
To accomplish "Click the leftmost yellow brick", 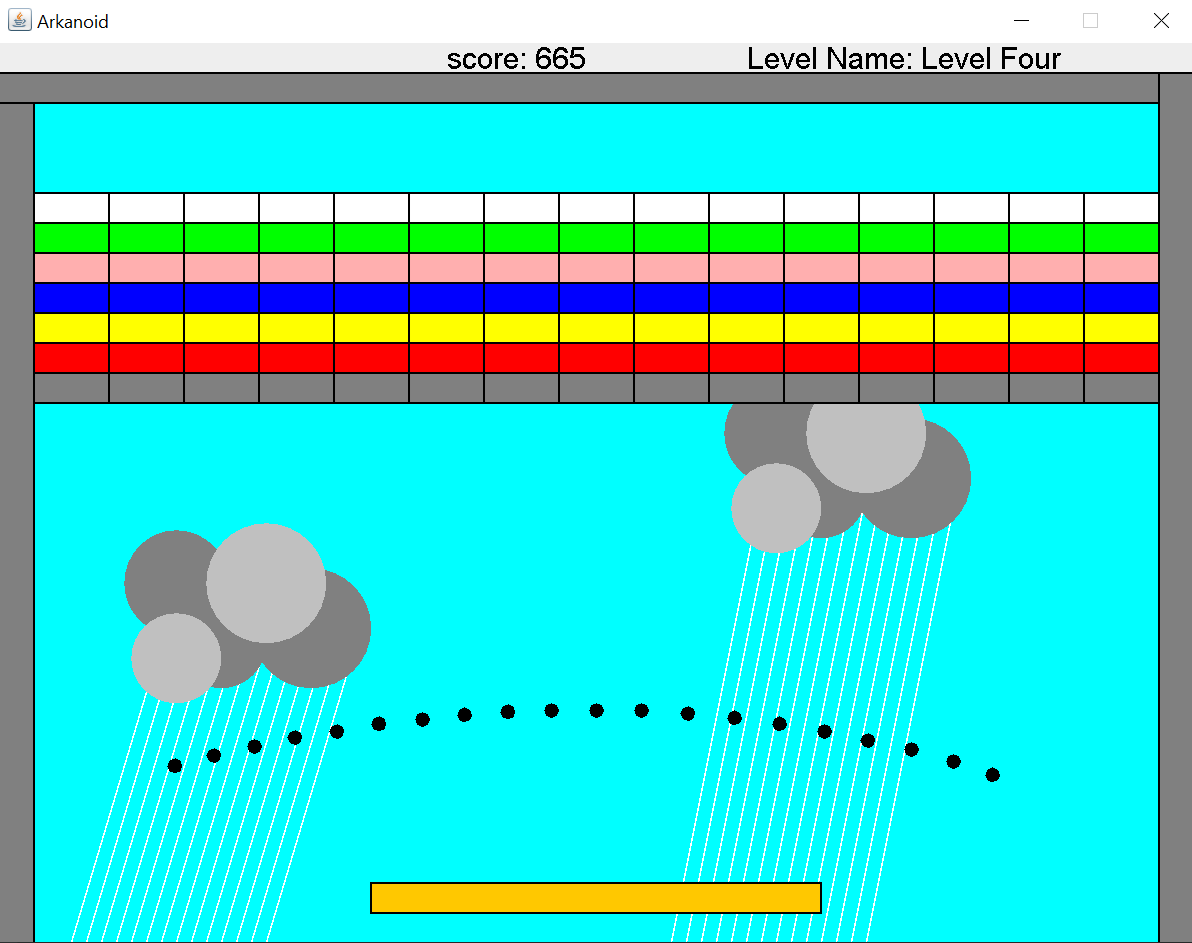I will [71, 328].
